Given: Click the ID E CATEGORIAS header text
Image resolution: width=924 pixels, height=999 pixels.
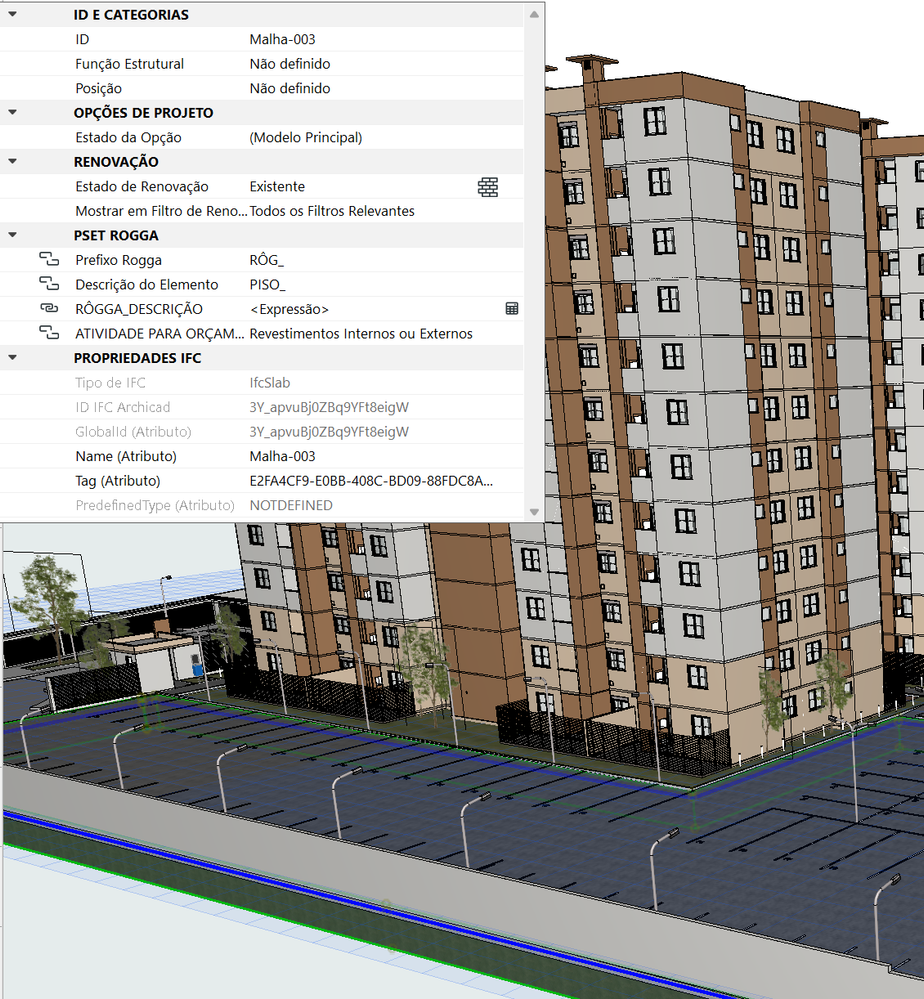Looking at the screenshot, I should point(131,15).
